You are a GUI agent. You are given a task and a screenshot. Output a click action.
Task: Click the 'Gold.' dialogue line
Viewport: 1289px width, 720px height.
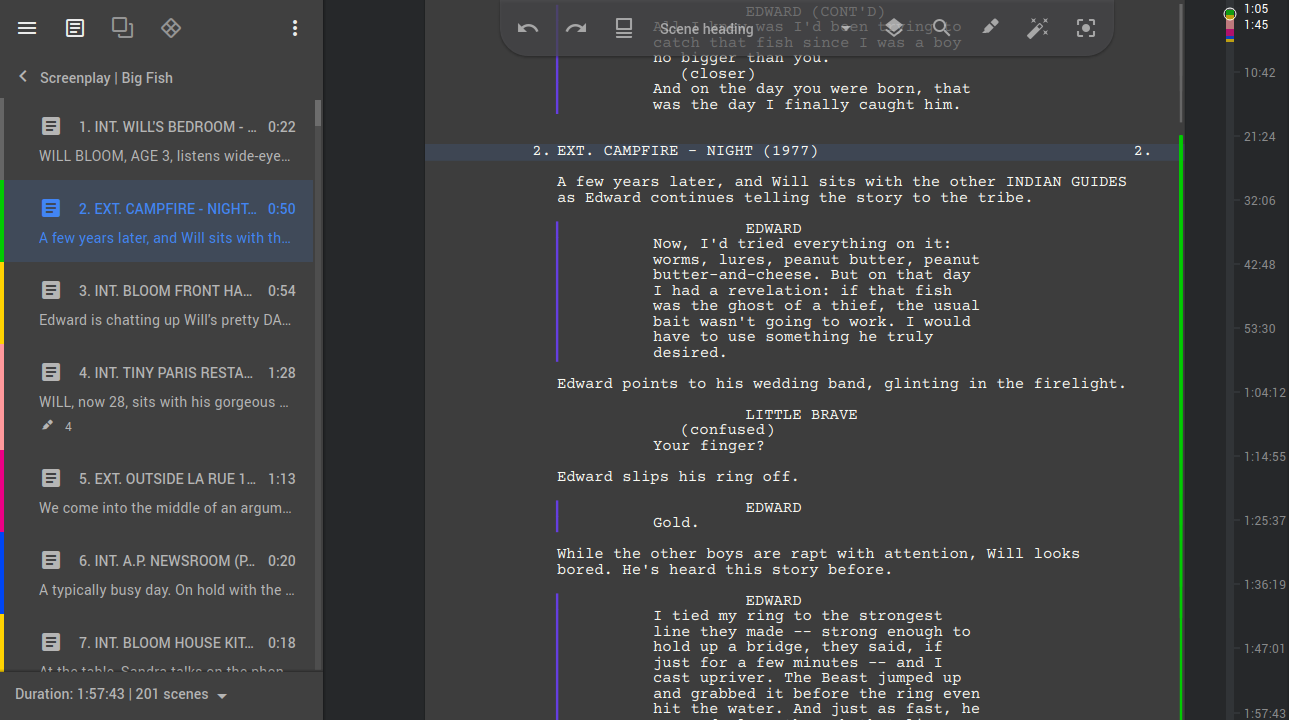676,523
